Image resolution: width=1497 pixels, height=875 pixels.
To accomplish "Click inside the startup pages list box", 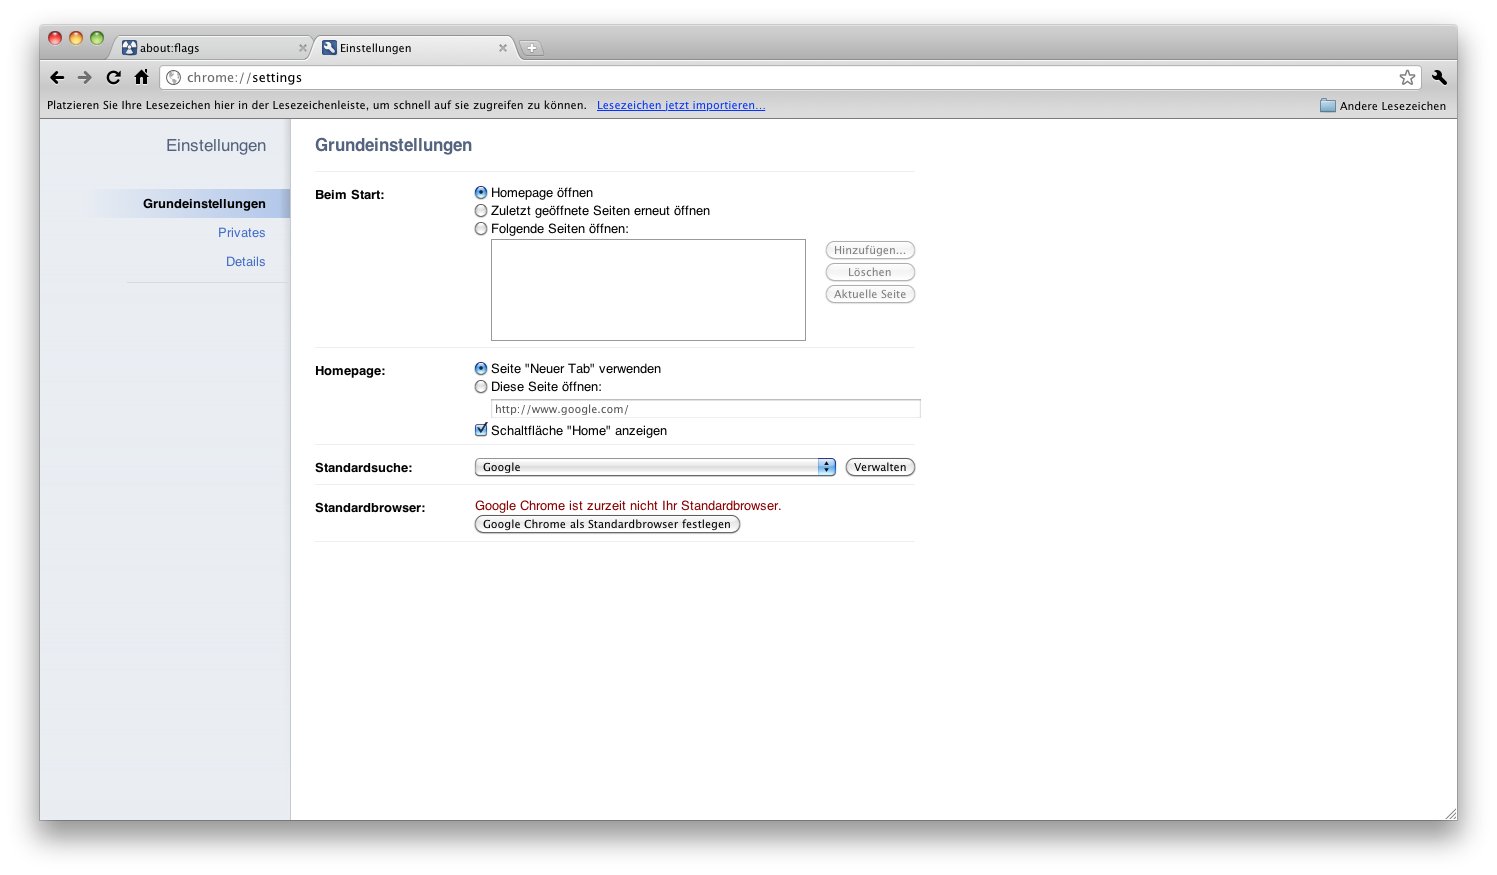I will pos(648,289).
